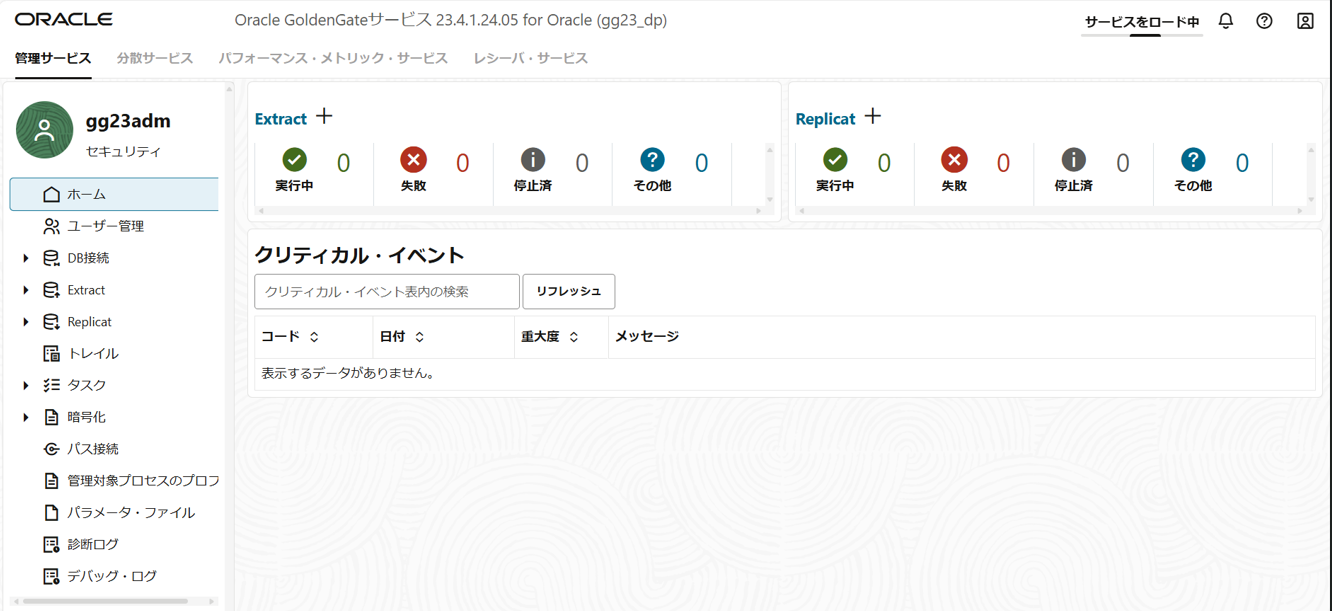Viewport: 1332px width, 611px height.
Task: Open the help question mark icon
Action: (1265, 21)
